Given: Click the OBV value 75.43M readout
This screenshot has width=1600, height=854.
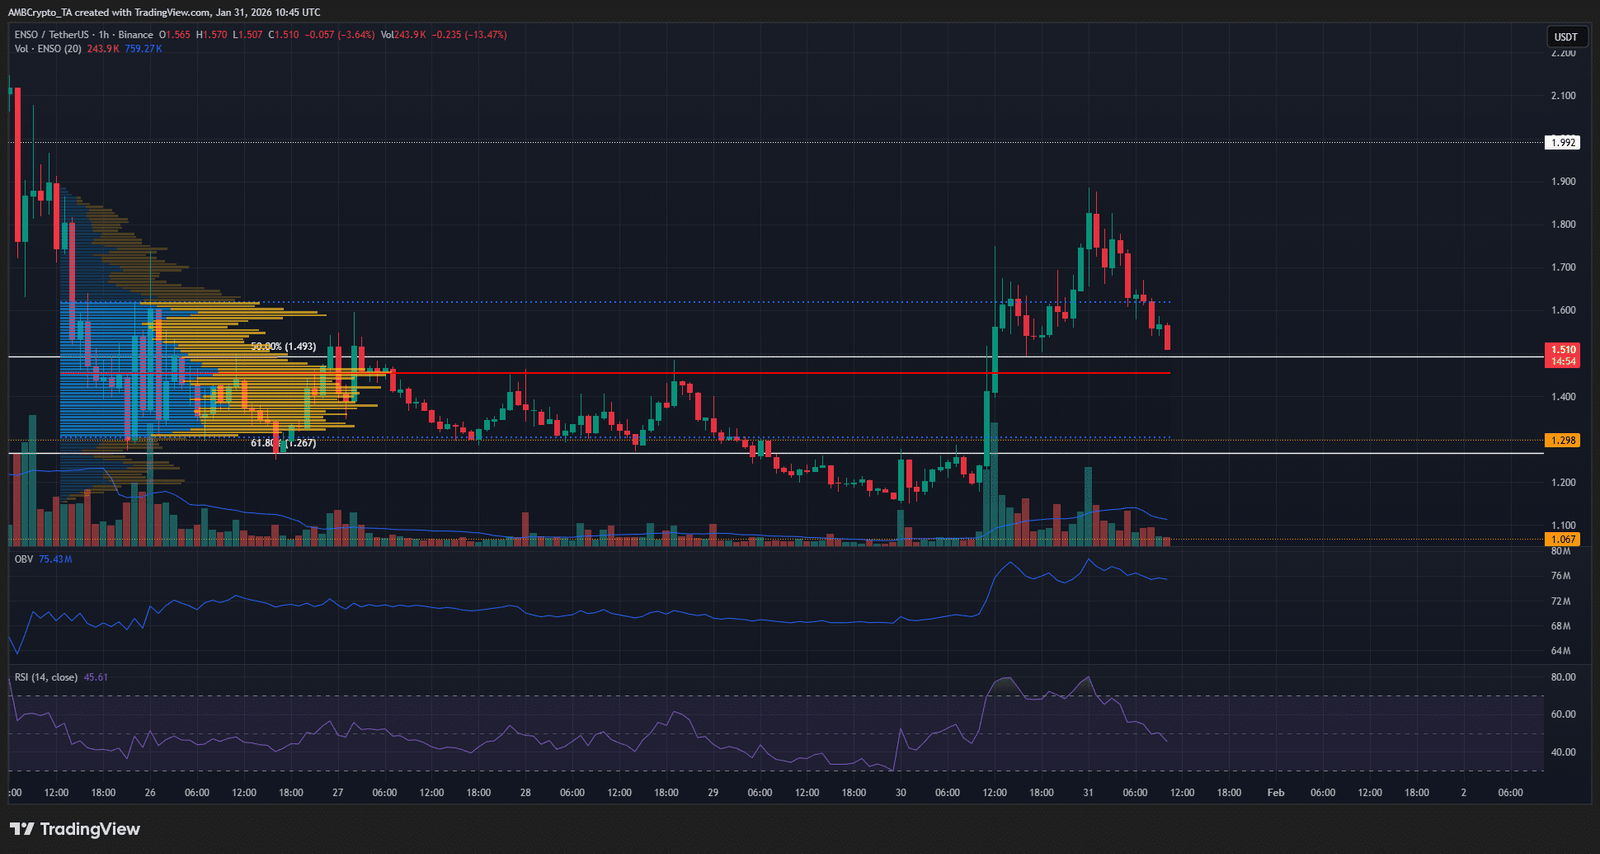Looking at the screenshot, I should tap(55, 559).
